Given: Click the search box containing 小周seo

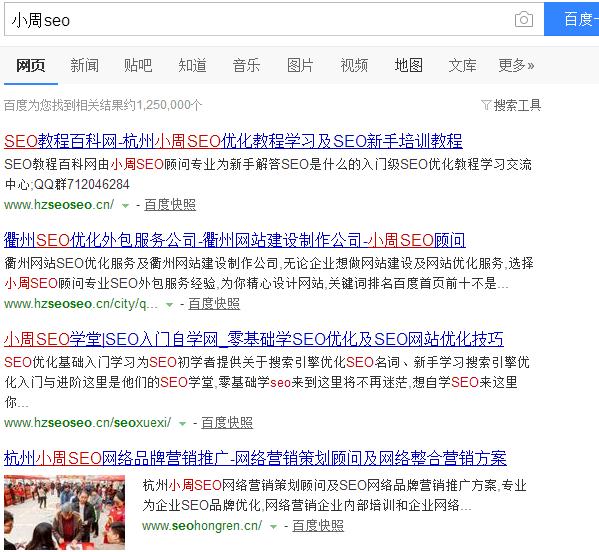Looking at the screenshot, I should (274, 19).
